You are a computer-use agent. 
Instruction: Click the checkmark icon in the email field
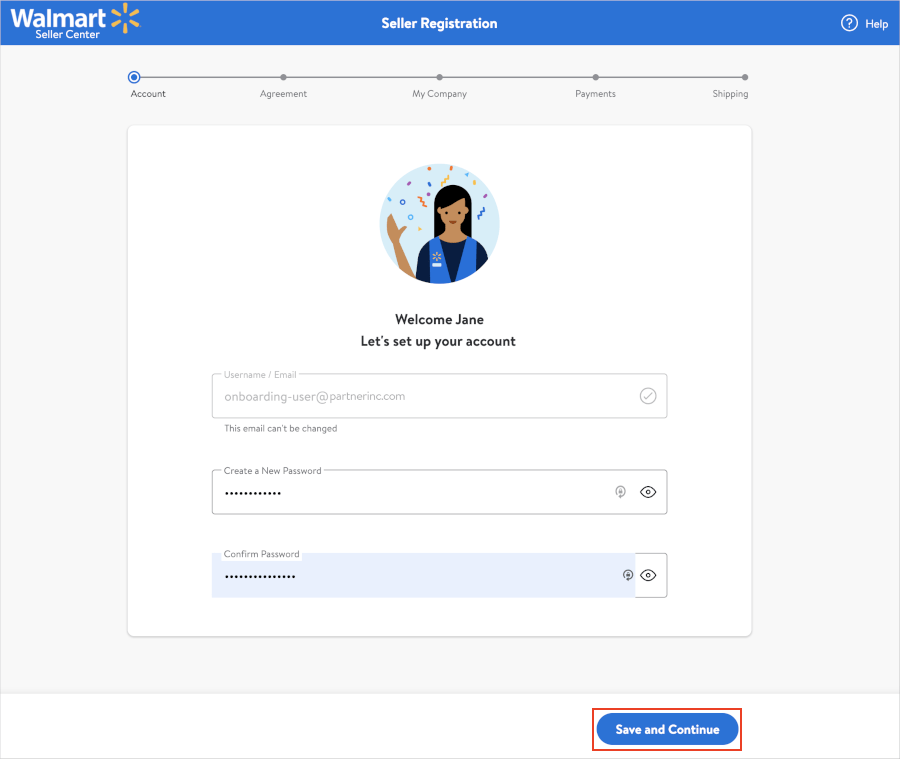[x=648, y=396]
